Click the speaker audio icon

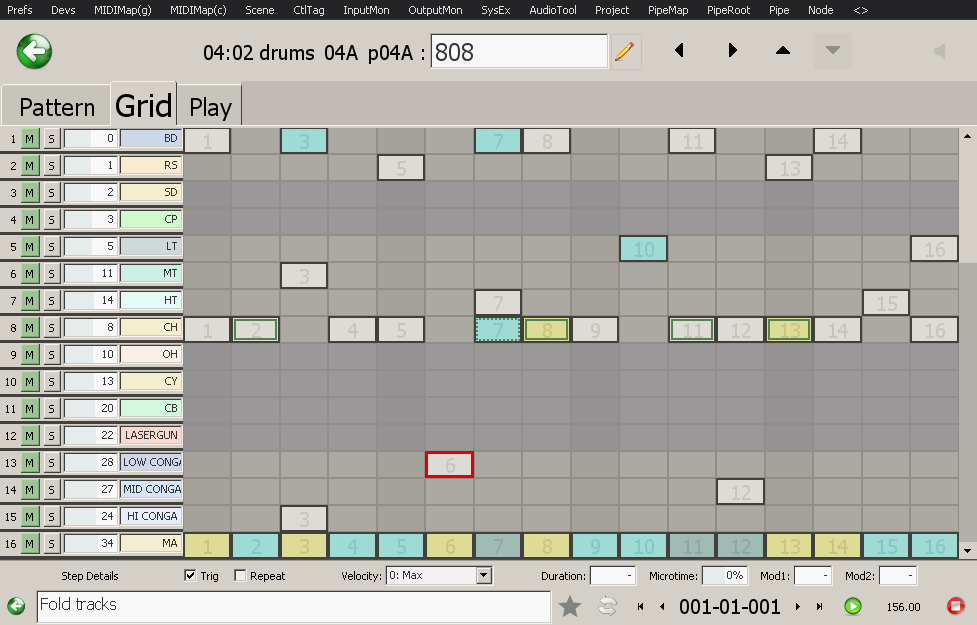[939, 51]
